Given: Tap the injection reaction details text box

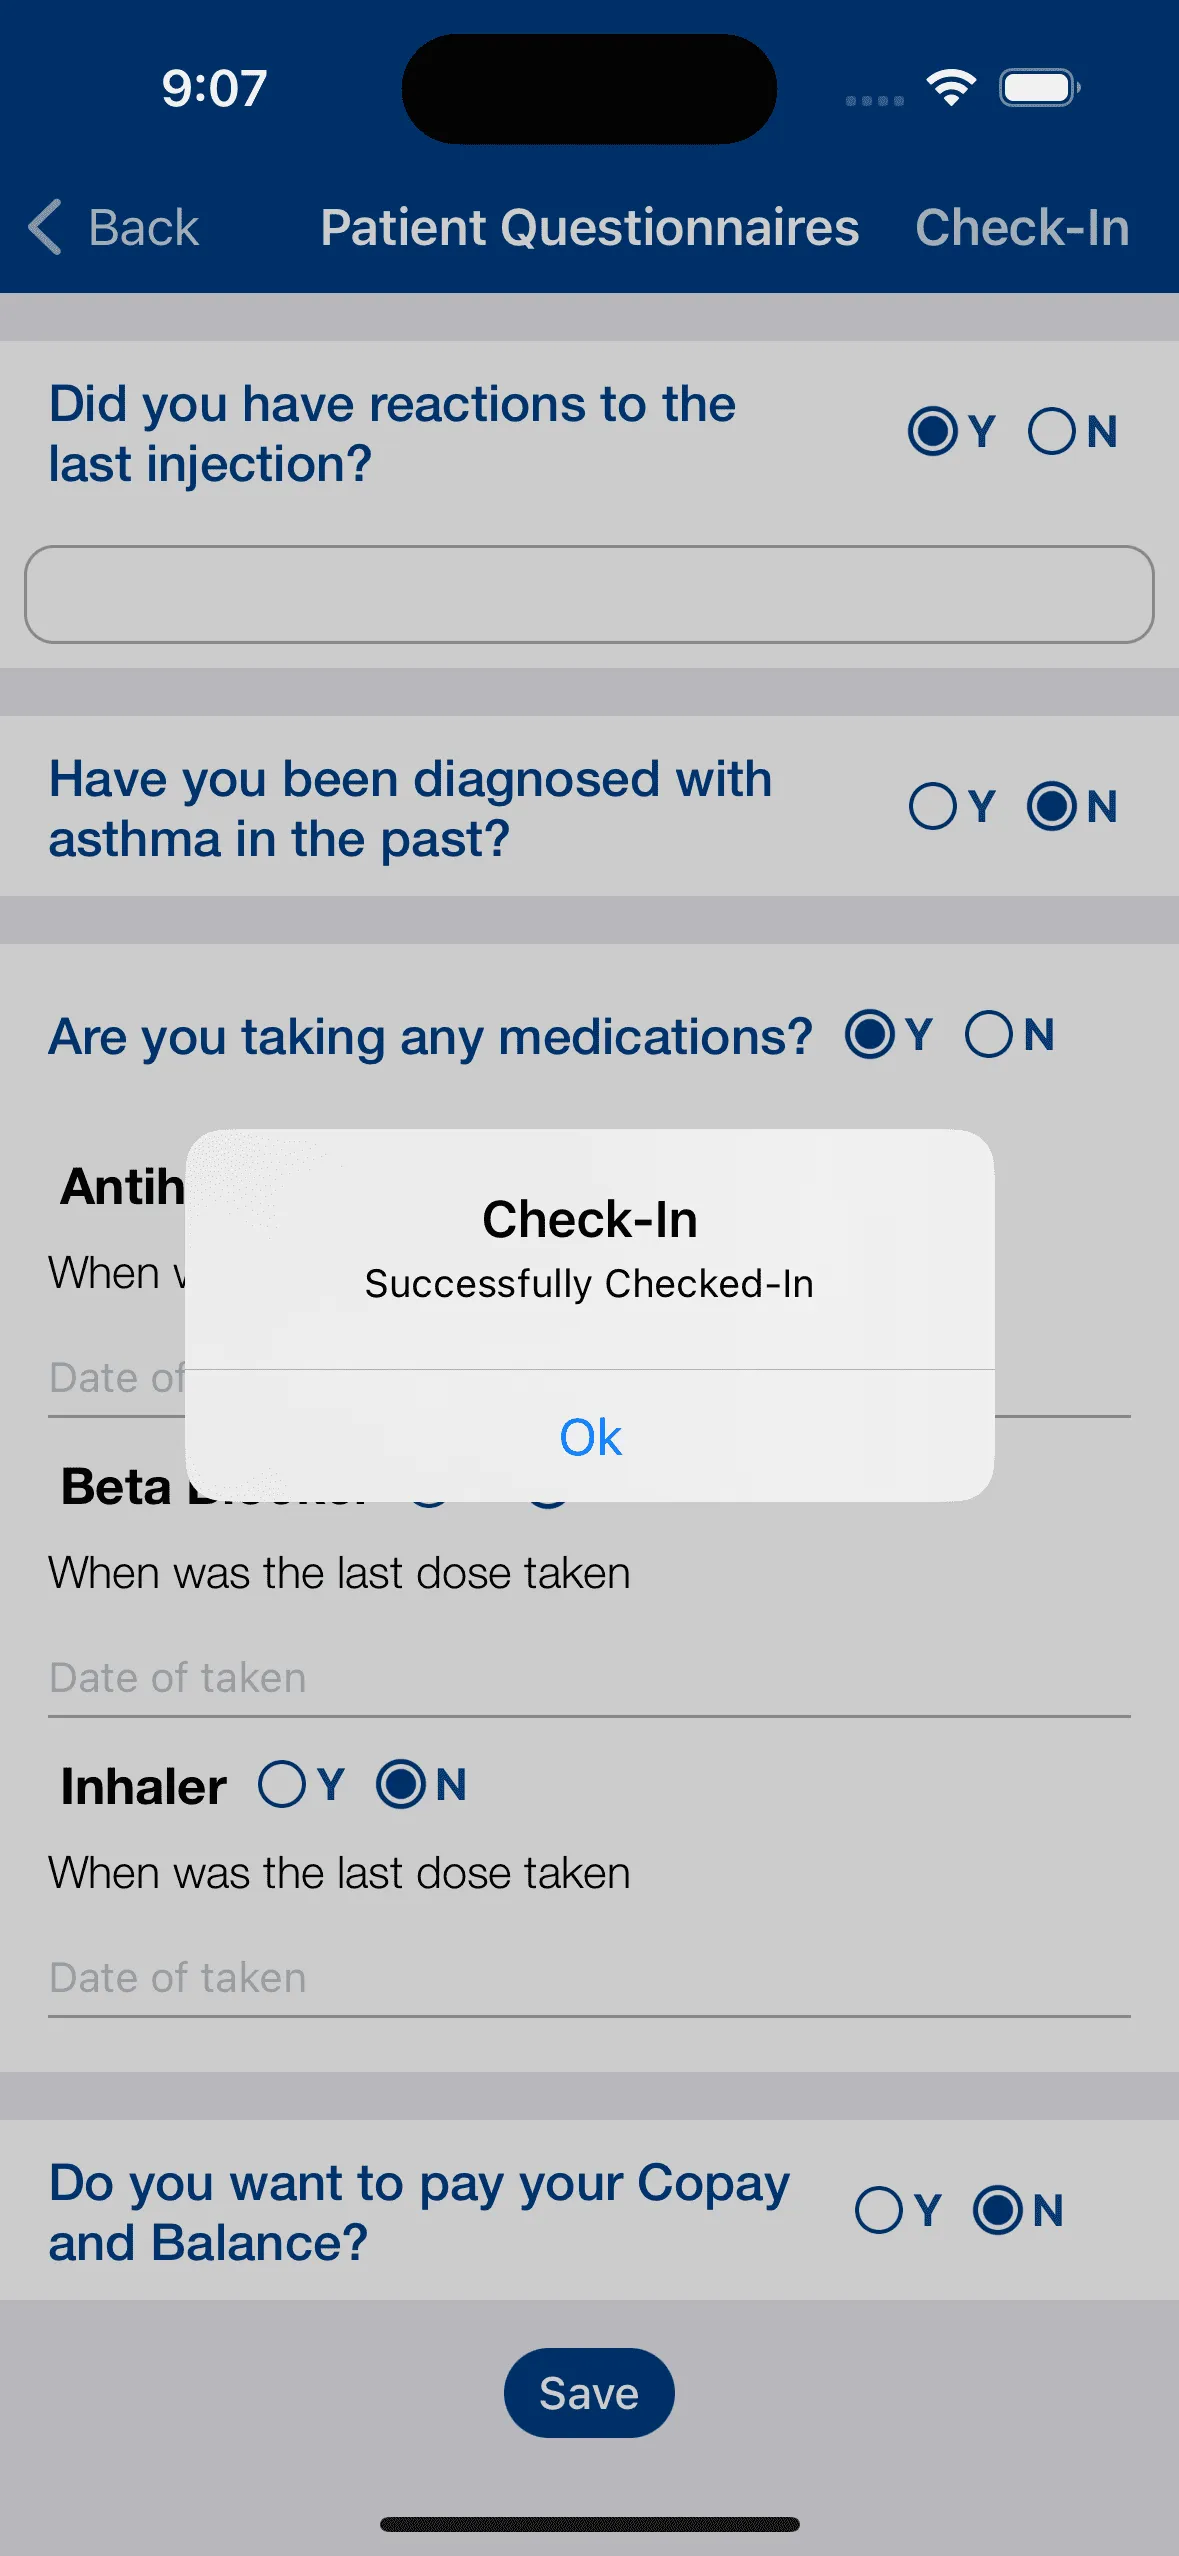Looking at the screenshot, I should point(589,594).
